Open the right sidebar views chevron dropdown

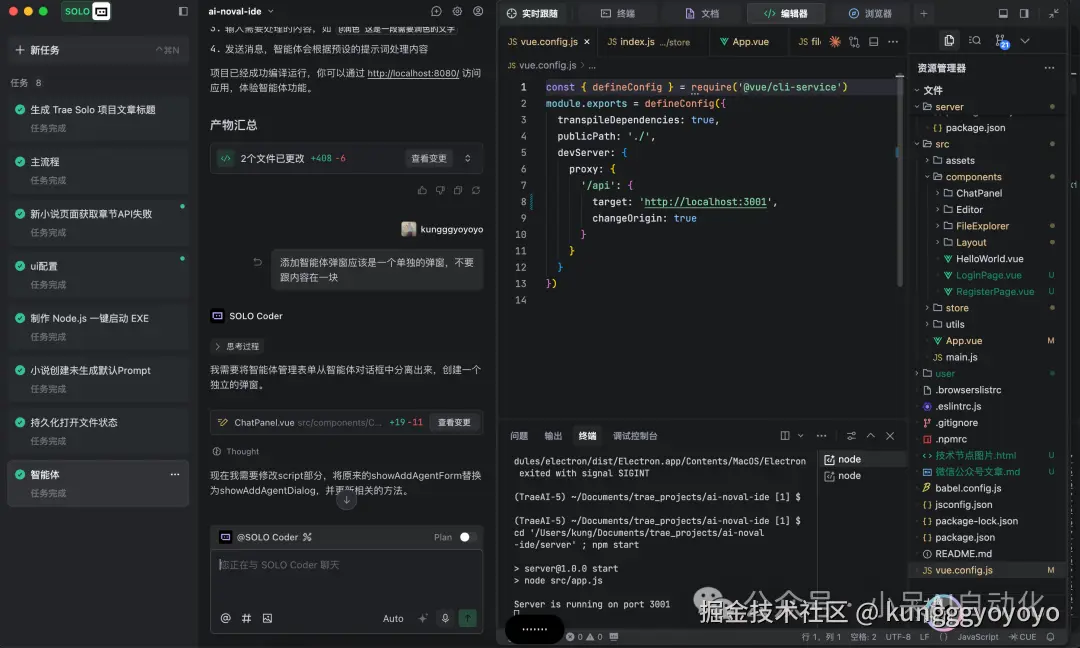[1025, 41]
